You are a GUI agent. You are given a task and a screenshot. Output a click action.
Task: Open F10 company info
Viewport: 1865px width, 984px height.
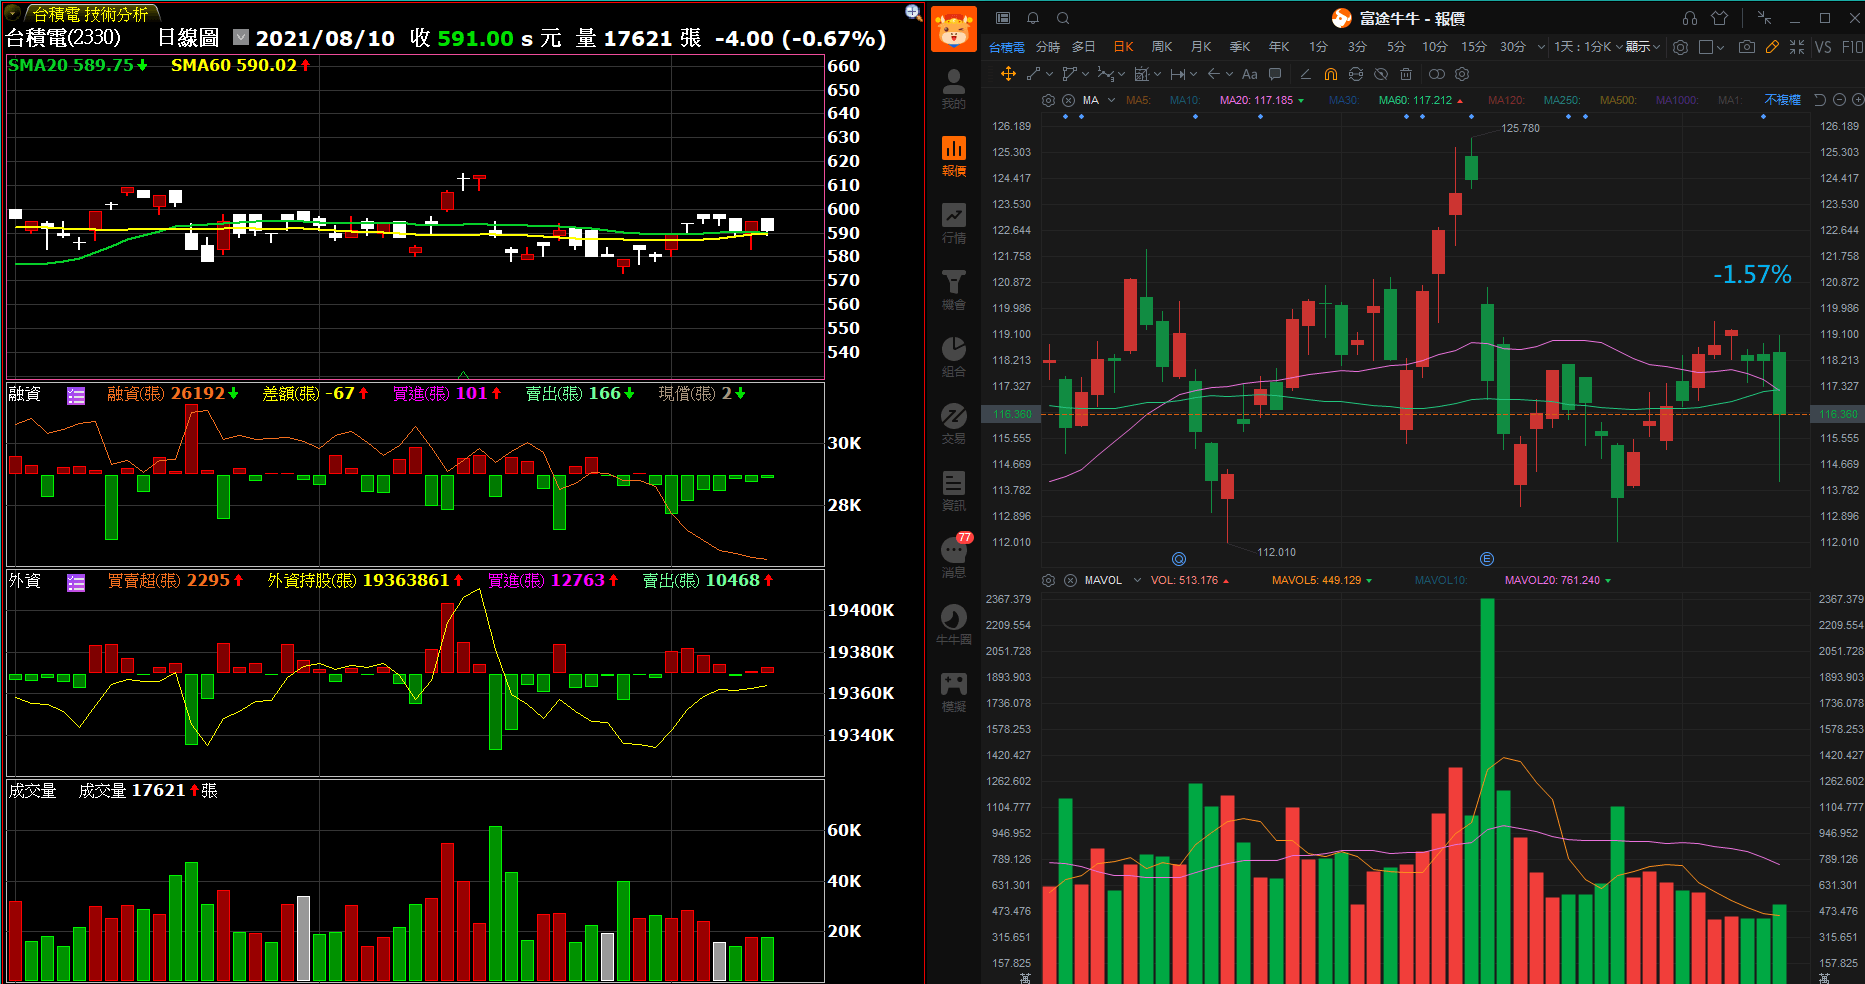[1852, 47]
